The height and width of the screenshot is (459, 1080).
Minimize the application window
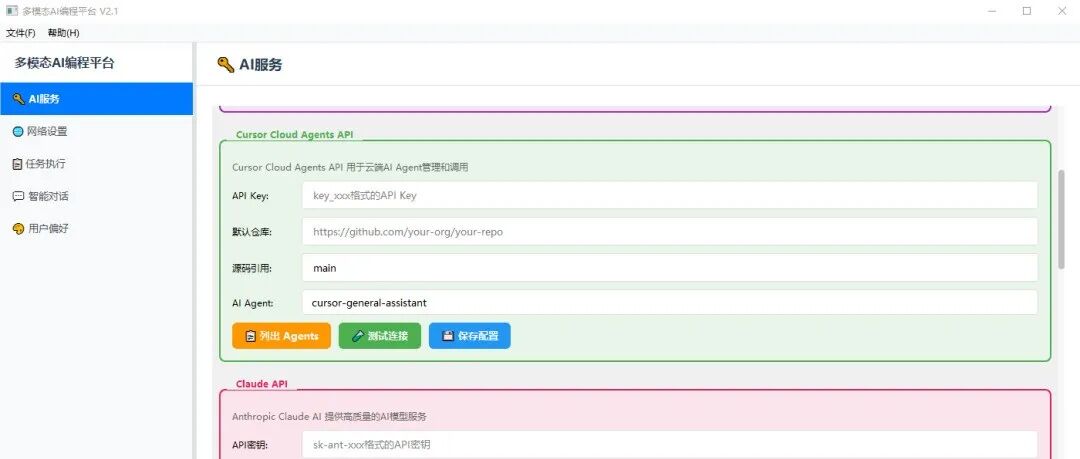(x=992, y=11)
